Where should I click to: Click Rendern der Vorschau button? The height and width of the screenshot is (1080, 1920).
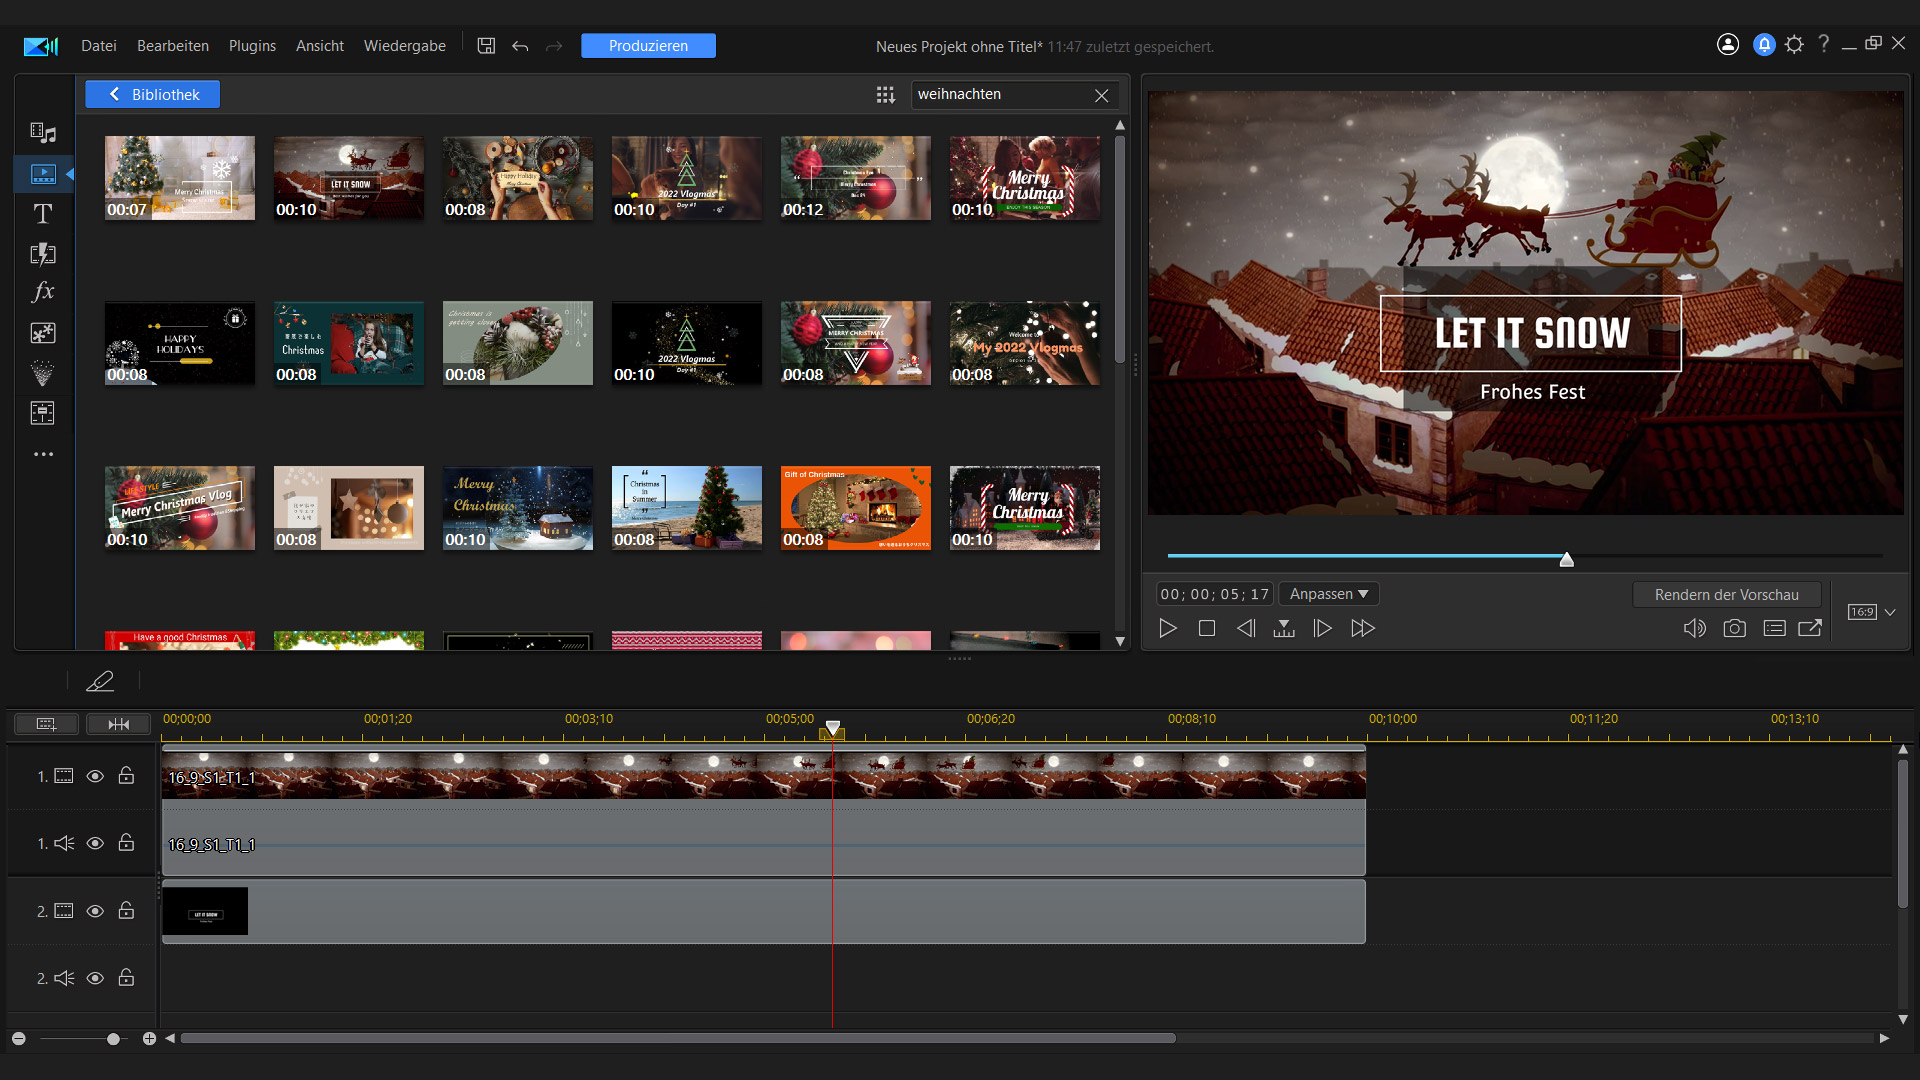coord(1726,594)
